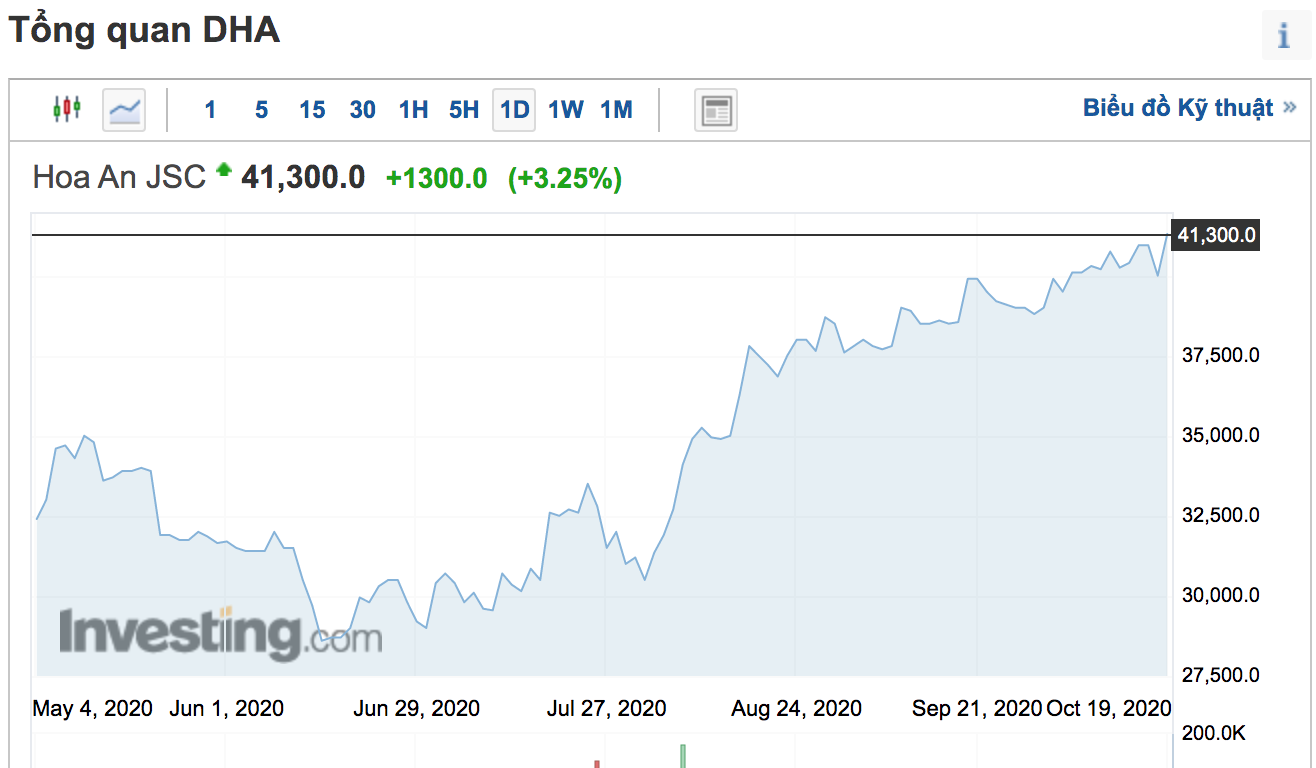Select the 30 minute interval
This screenshot has width=1316, height=768.
click(363, 110)
